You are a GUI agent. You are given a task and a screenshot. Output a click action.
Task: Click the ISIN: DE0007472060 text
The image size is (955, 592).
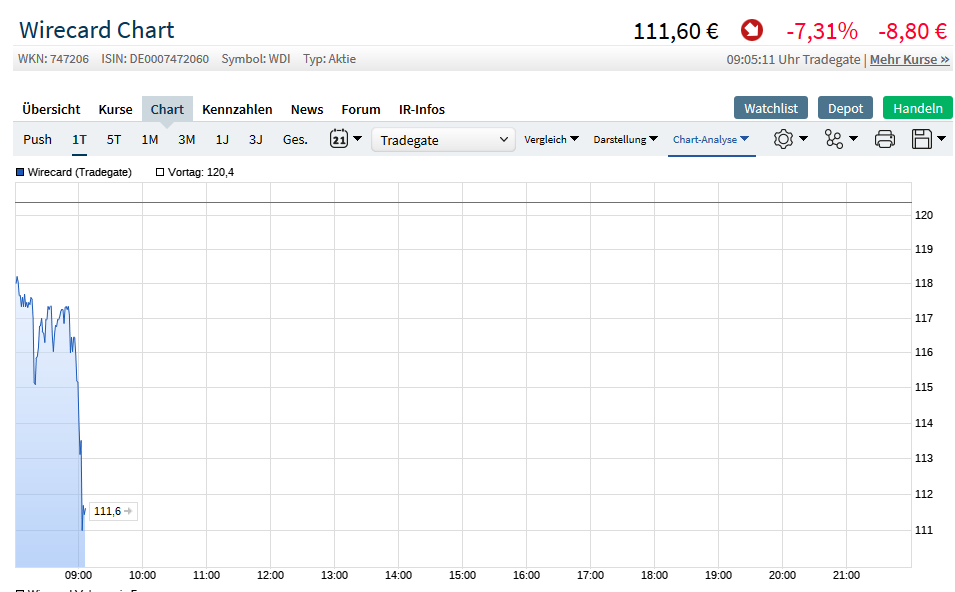point(155,59)
